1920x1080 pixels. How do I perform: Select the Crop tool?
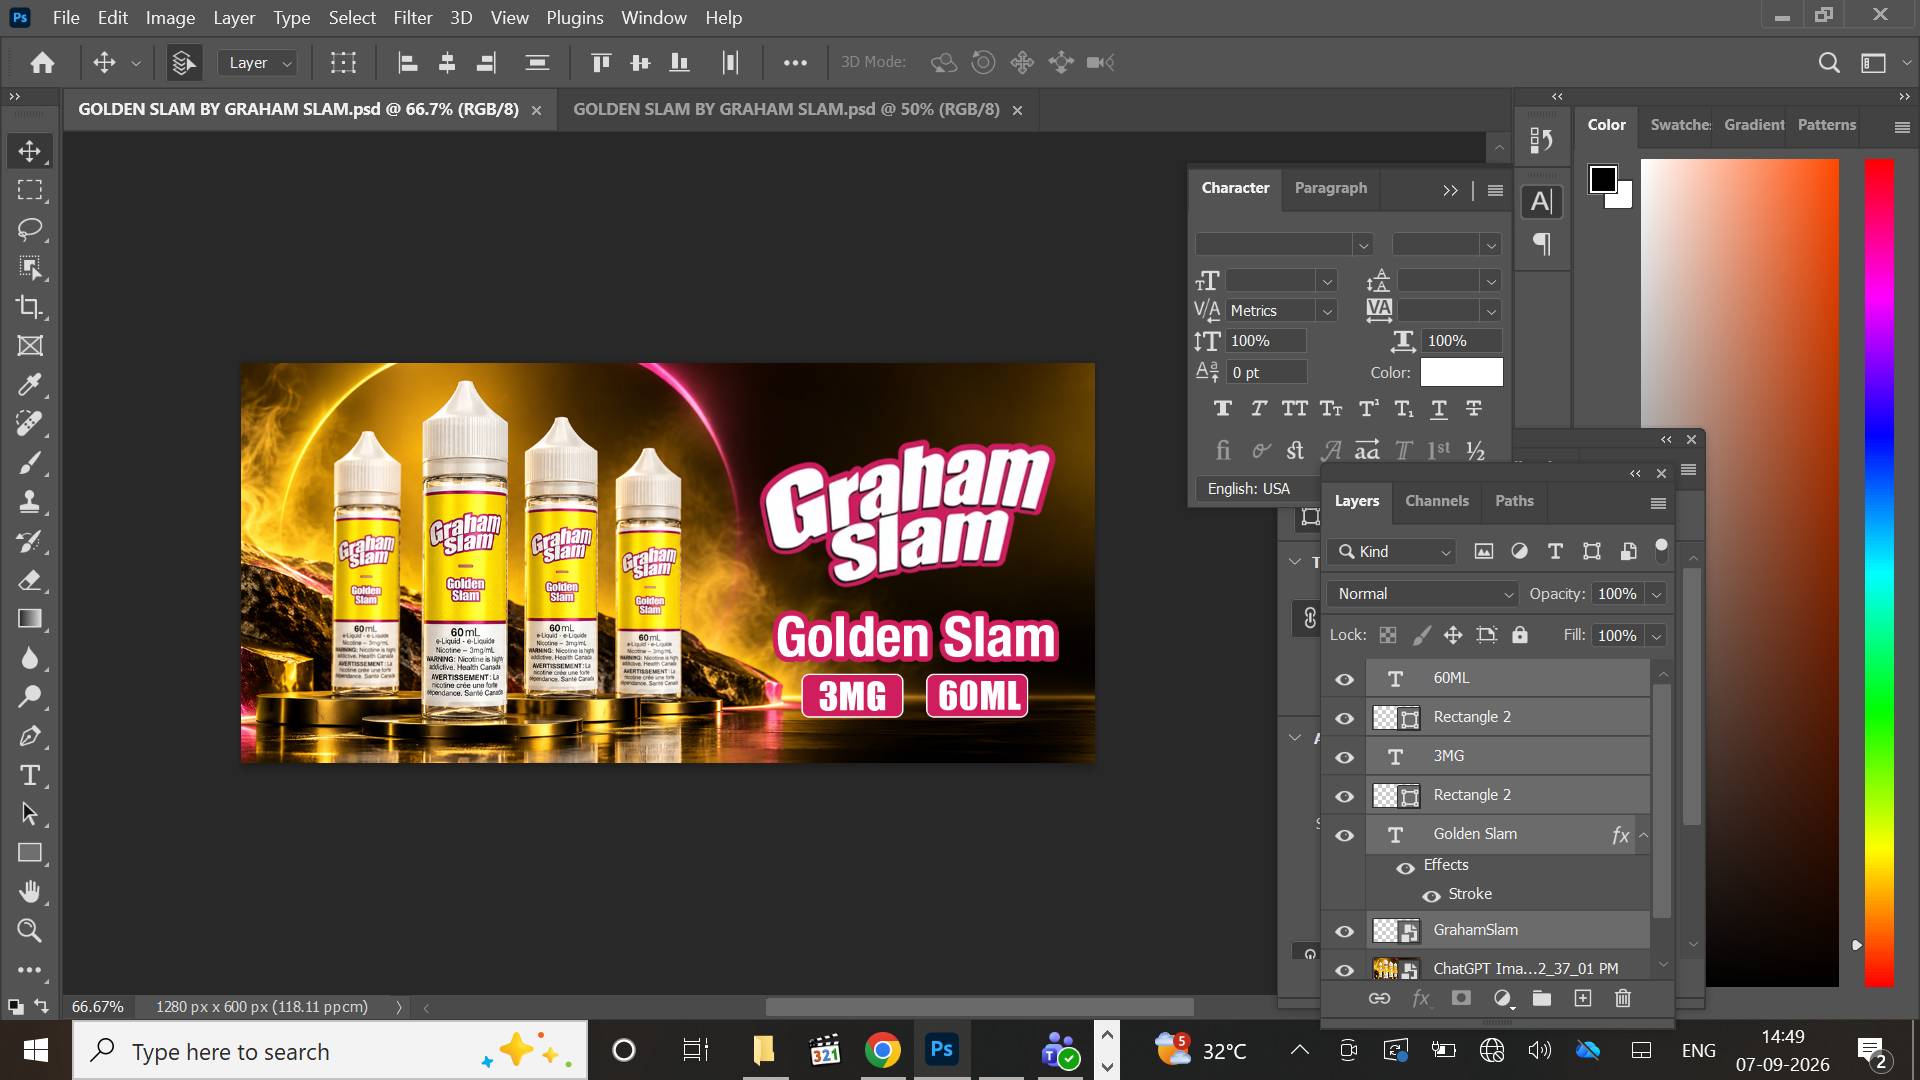pos(30,307)
